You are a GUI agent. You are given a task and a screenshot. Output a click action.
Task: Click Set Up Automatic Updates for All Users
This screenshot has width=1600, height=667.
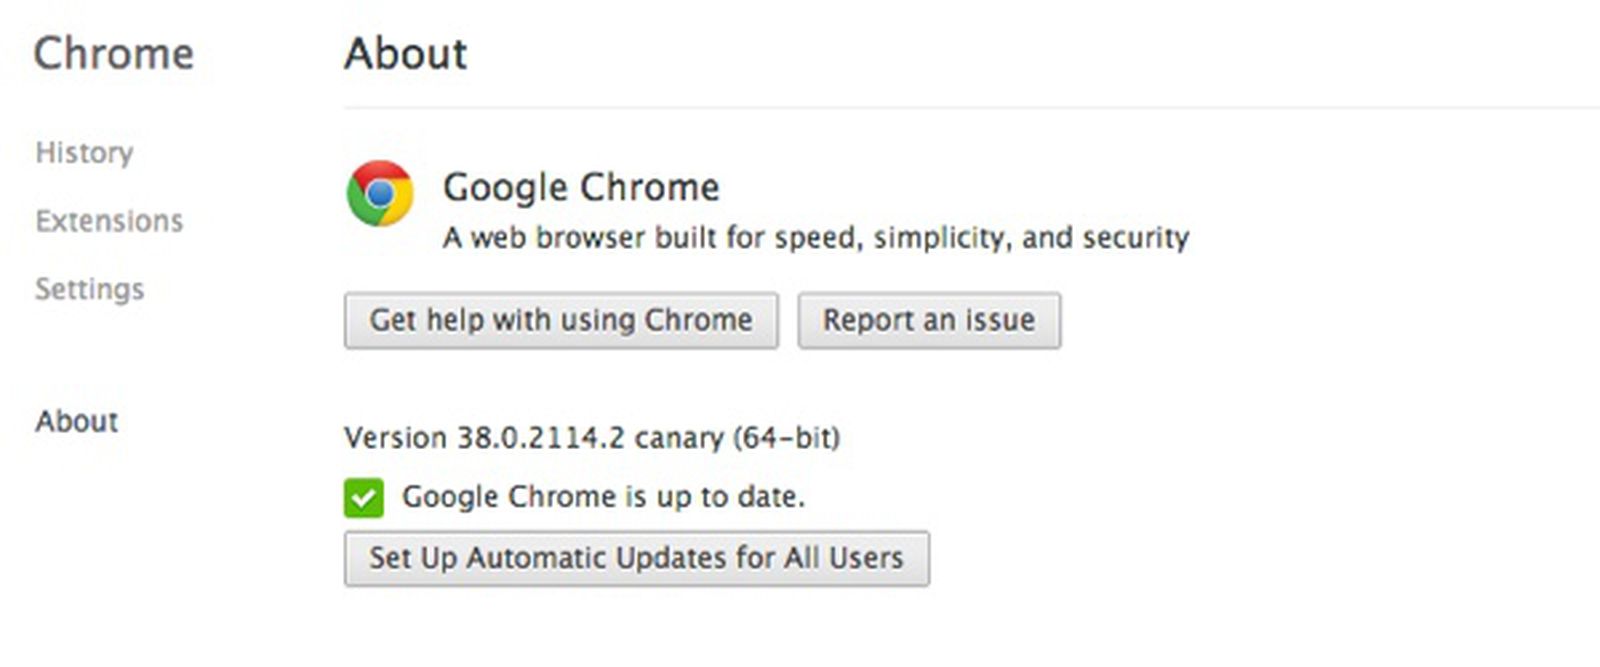(x=636, y=558)
